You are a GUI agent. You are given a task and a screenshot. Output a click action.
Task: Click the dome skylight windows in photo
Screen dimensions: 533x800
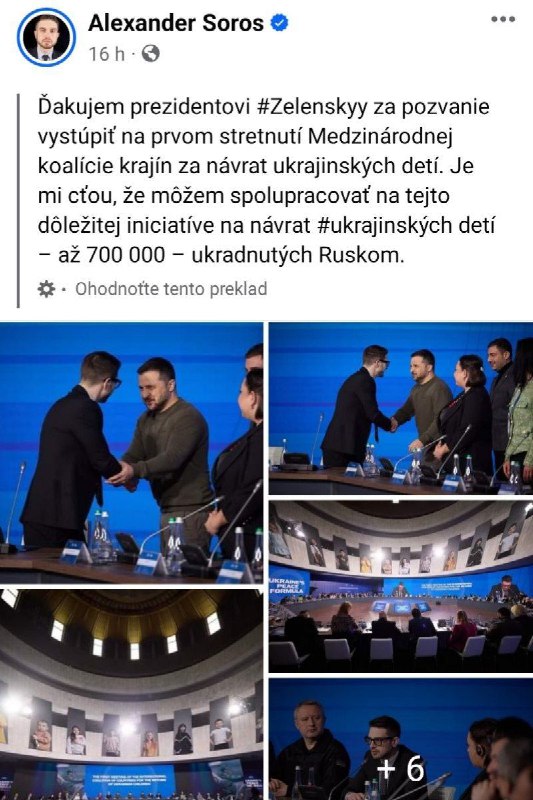click(133, 633)
